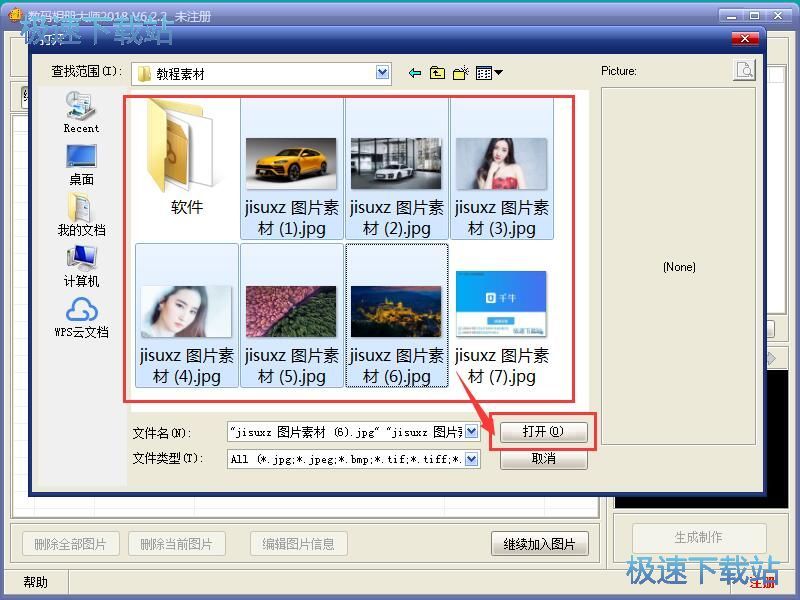800x600 pixels.
Task: Go up one folder level
Action: [x=437, y=73]
